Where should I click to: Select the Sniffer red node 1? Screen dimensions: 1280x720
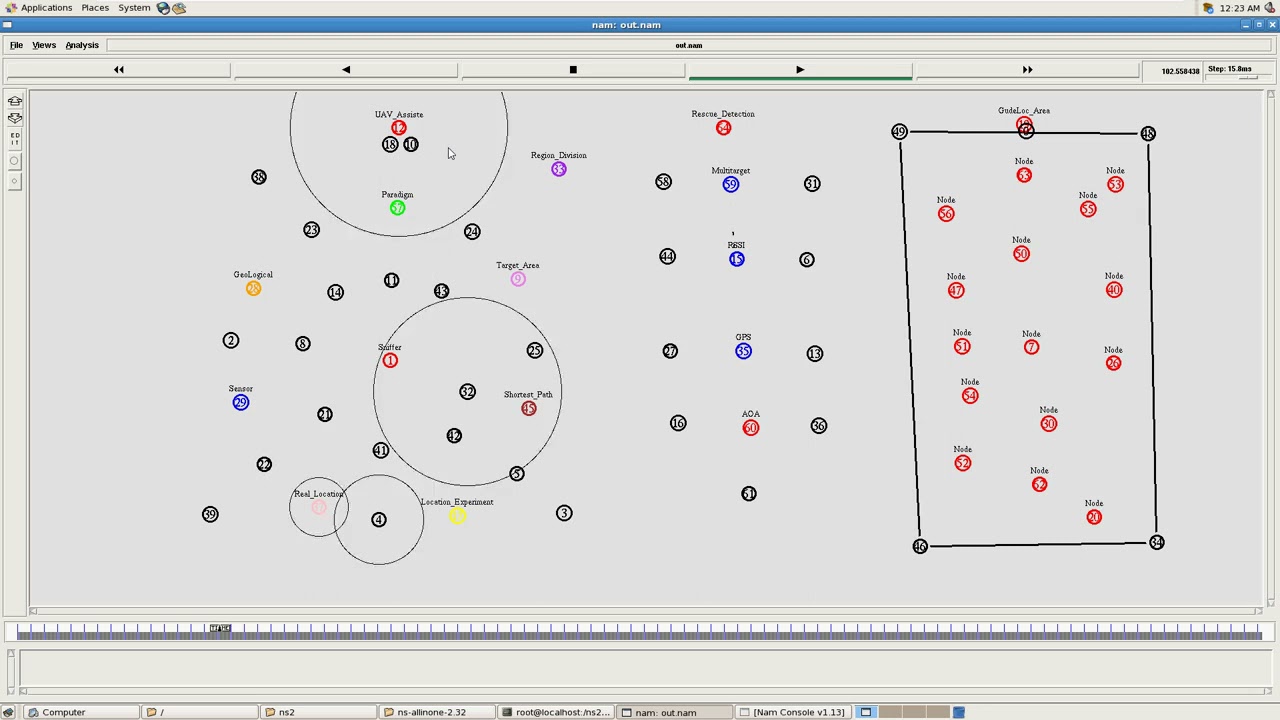click(x=390, y=361)
